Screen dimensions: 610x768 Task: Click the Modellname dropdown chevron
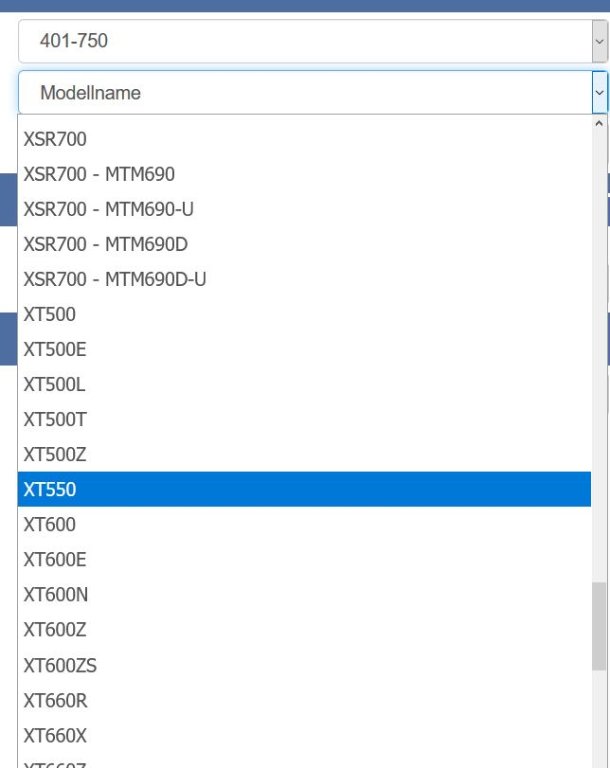pos(600,93)
